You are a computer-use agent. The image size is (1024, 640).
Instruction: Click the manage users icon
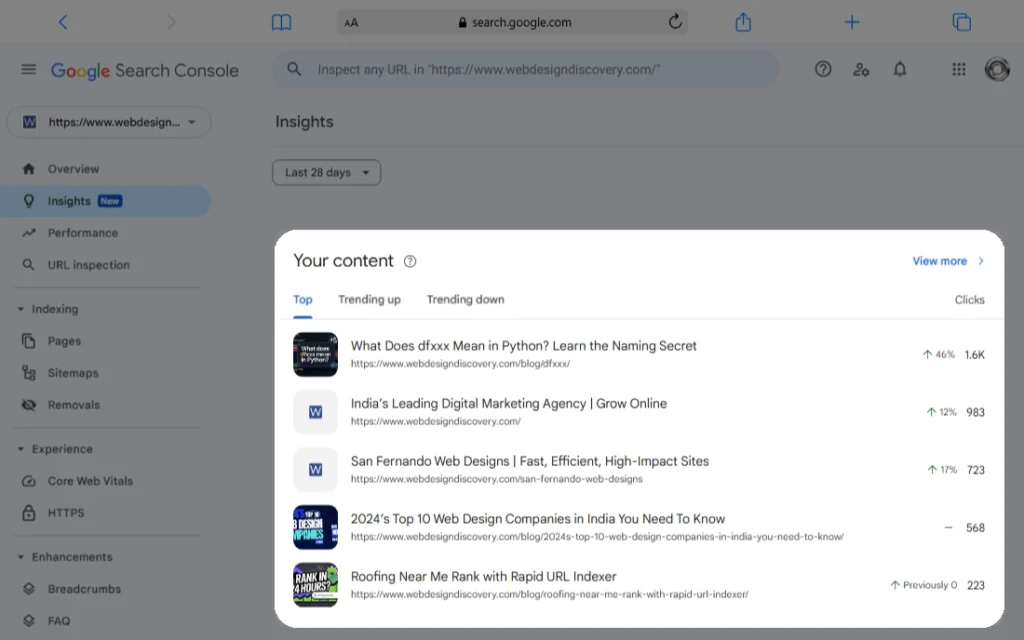(x=861, y=69)
